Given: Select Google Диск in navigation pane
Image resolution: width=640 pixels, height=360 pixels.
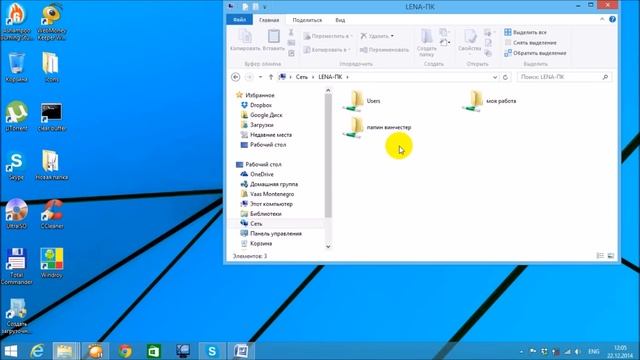Looking at the screenshot, I should pyautogui.click(x=262, y=115).
